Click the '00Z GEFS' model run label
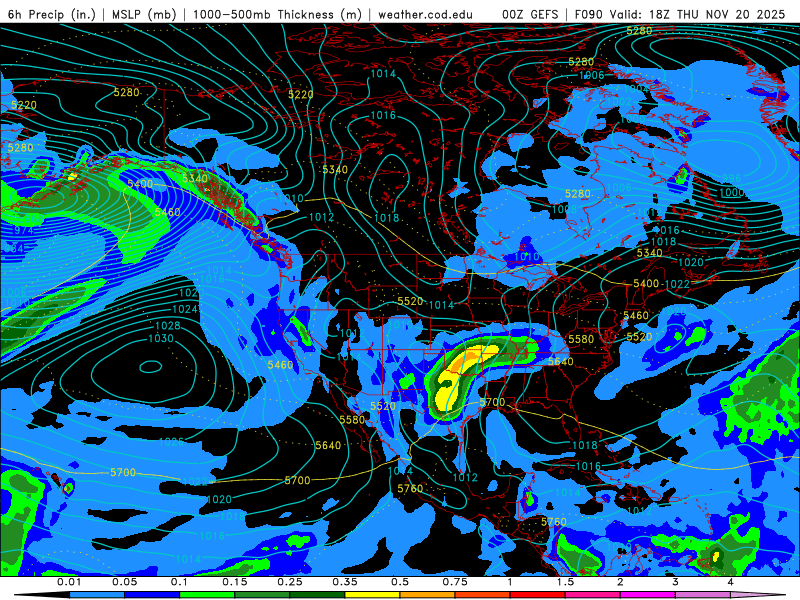Viewport: 800px width, 600px height. tap(530, 14)
